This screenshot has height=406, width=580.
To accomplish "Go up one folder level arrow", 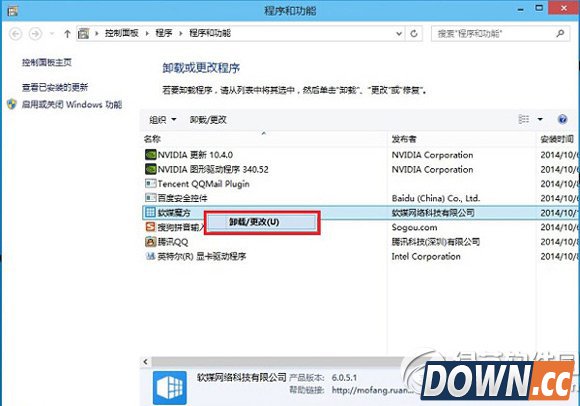I will (x=67, y=34).
